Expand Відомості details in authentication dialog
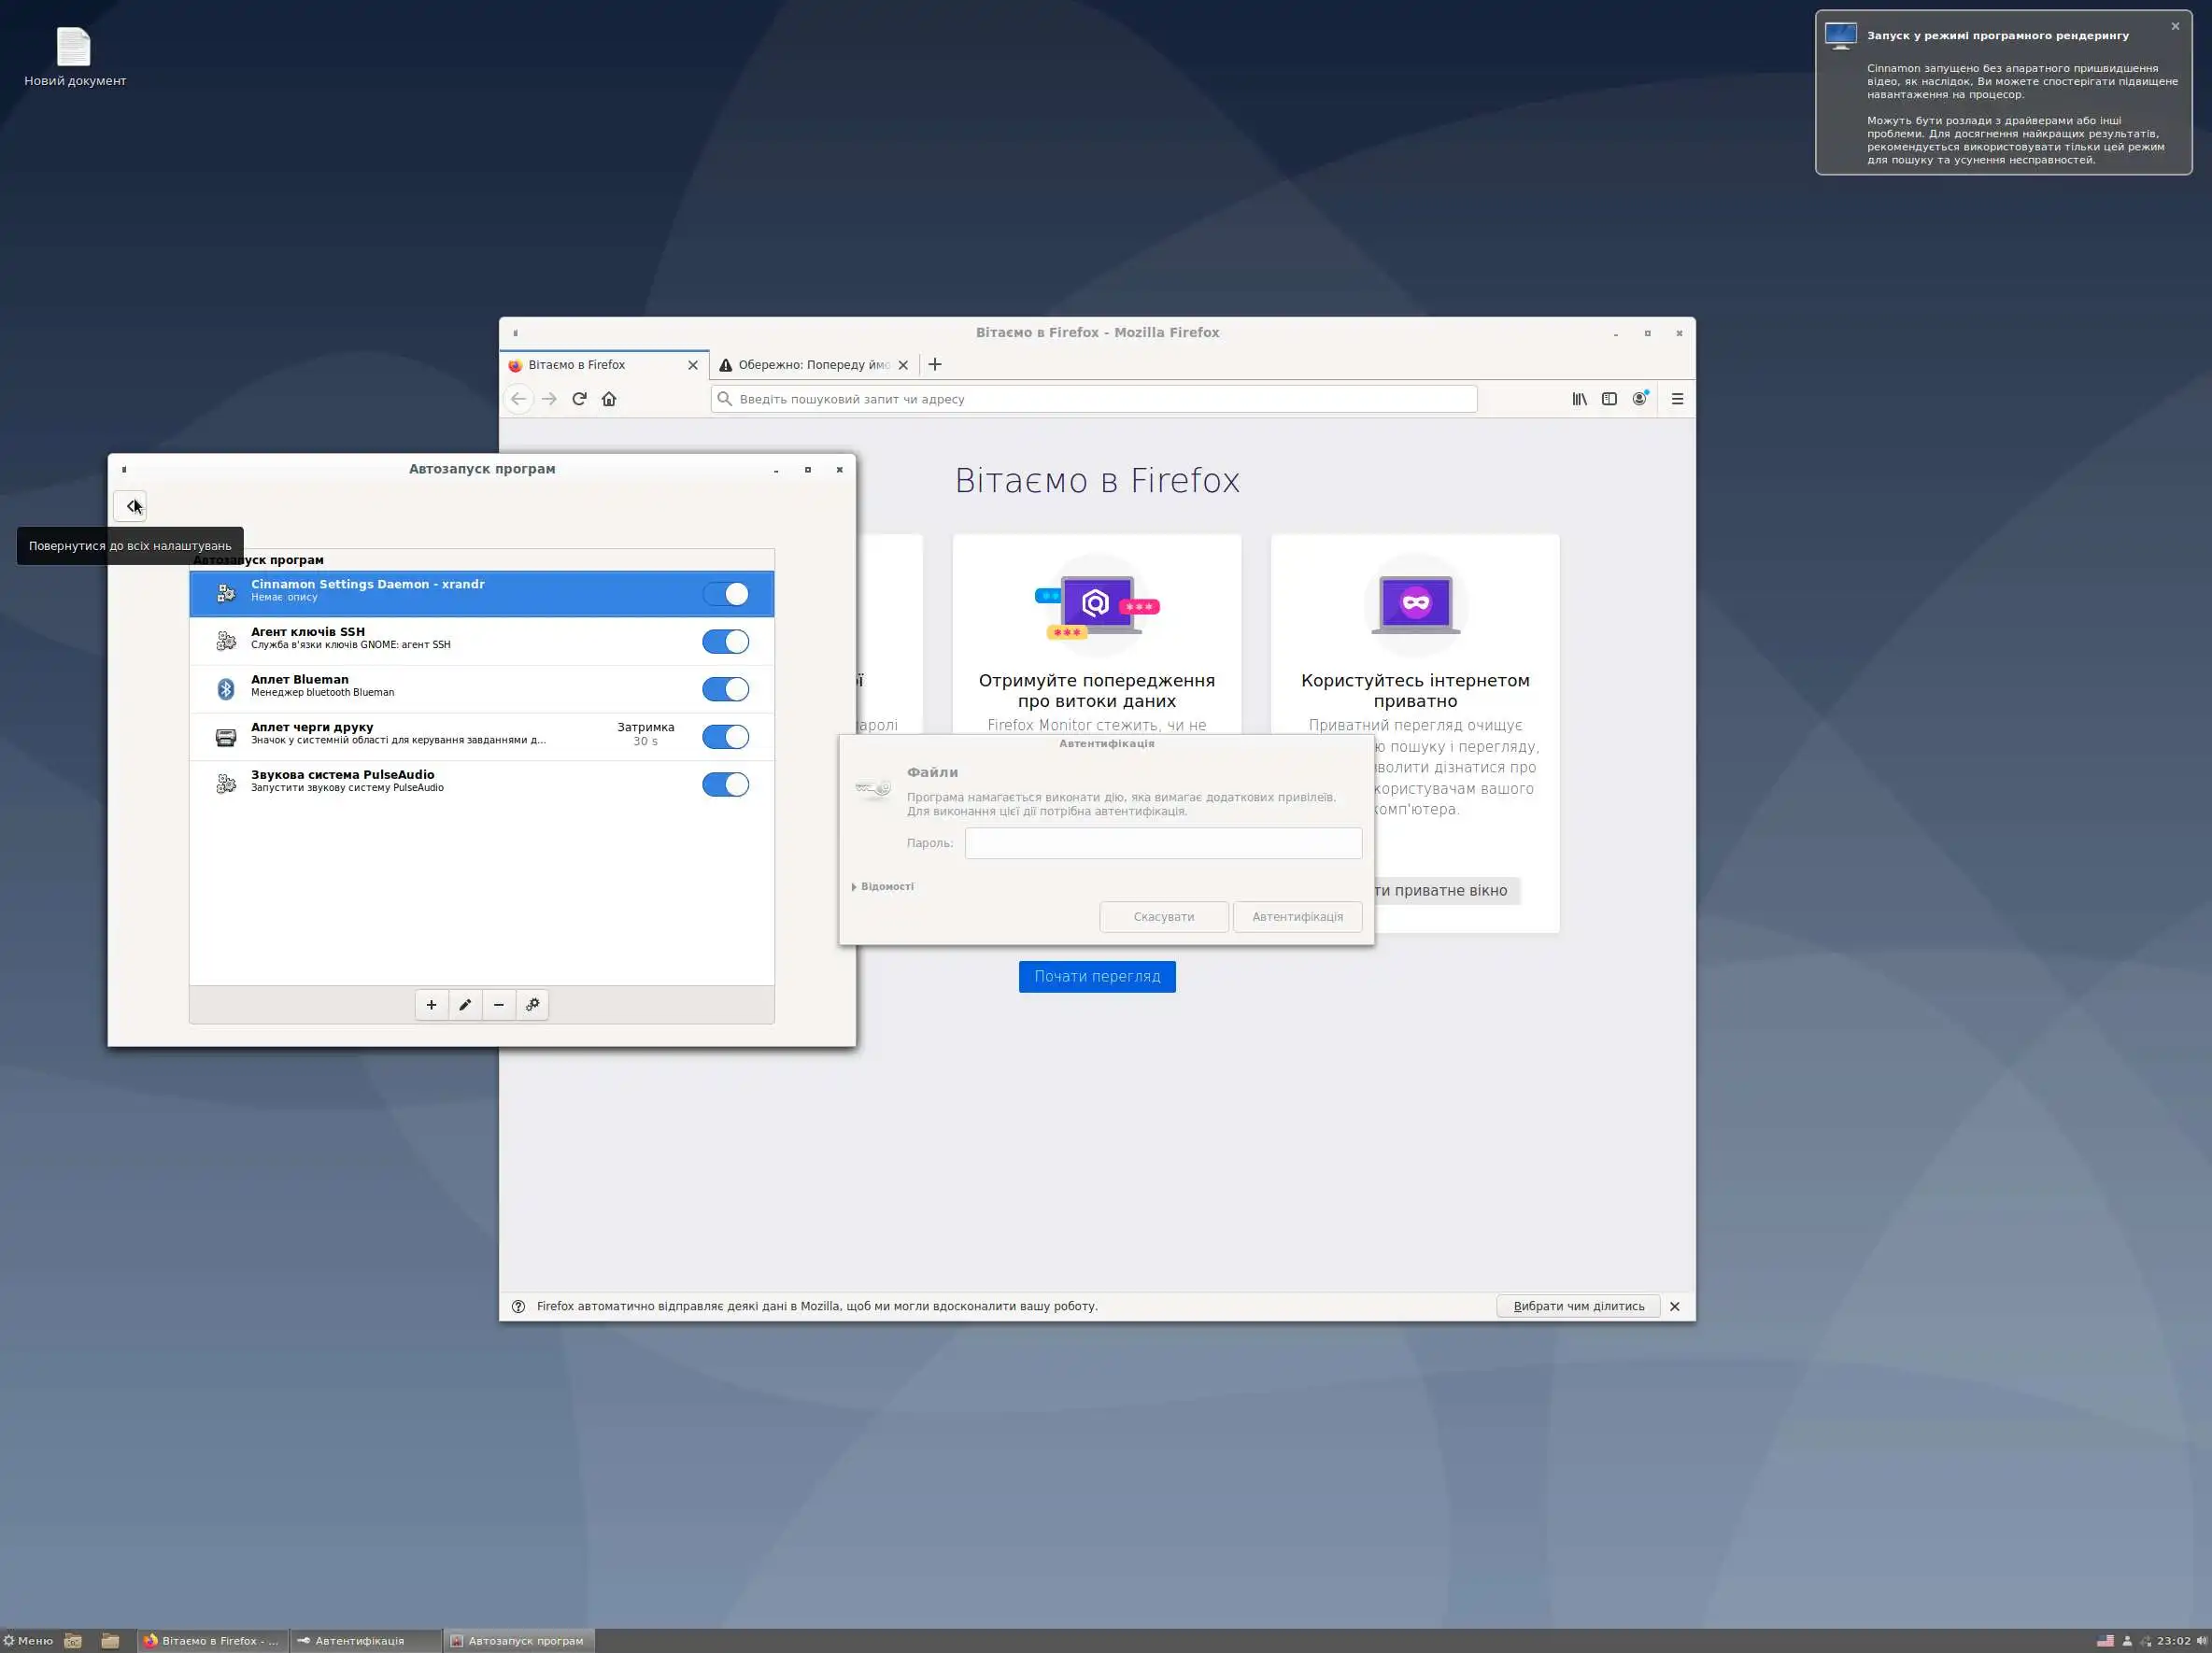2212x1653 pixels. click(882, 887)
